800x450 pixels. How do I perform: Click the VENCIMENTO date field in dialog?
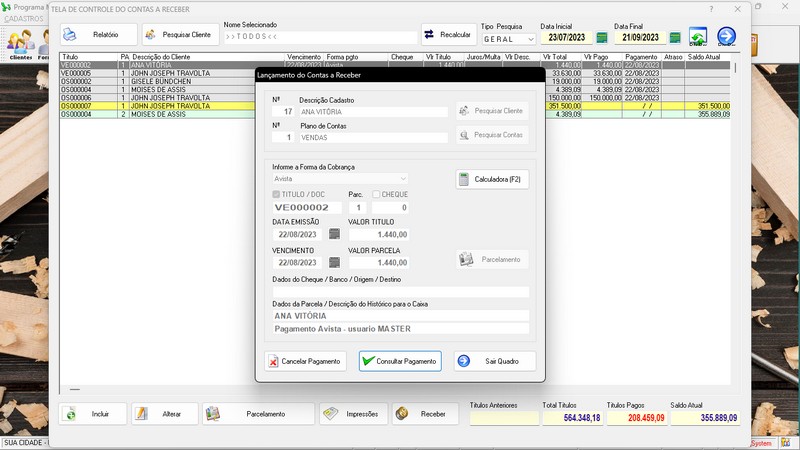click(x=297, y=263)
